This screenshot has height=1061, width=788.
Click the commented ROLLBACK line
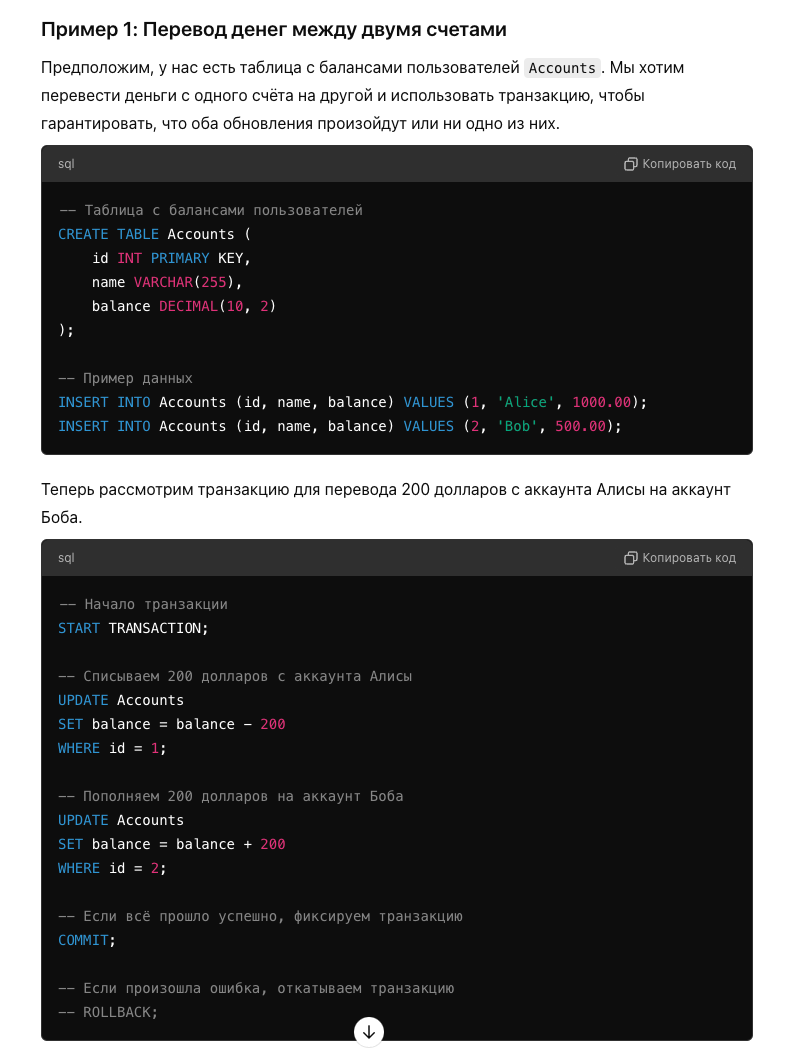click(108, 1012)
